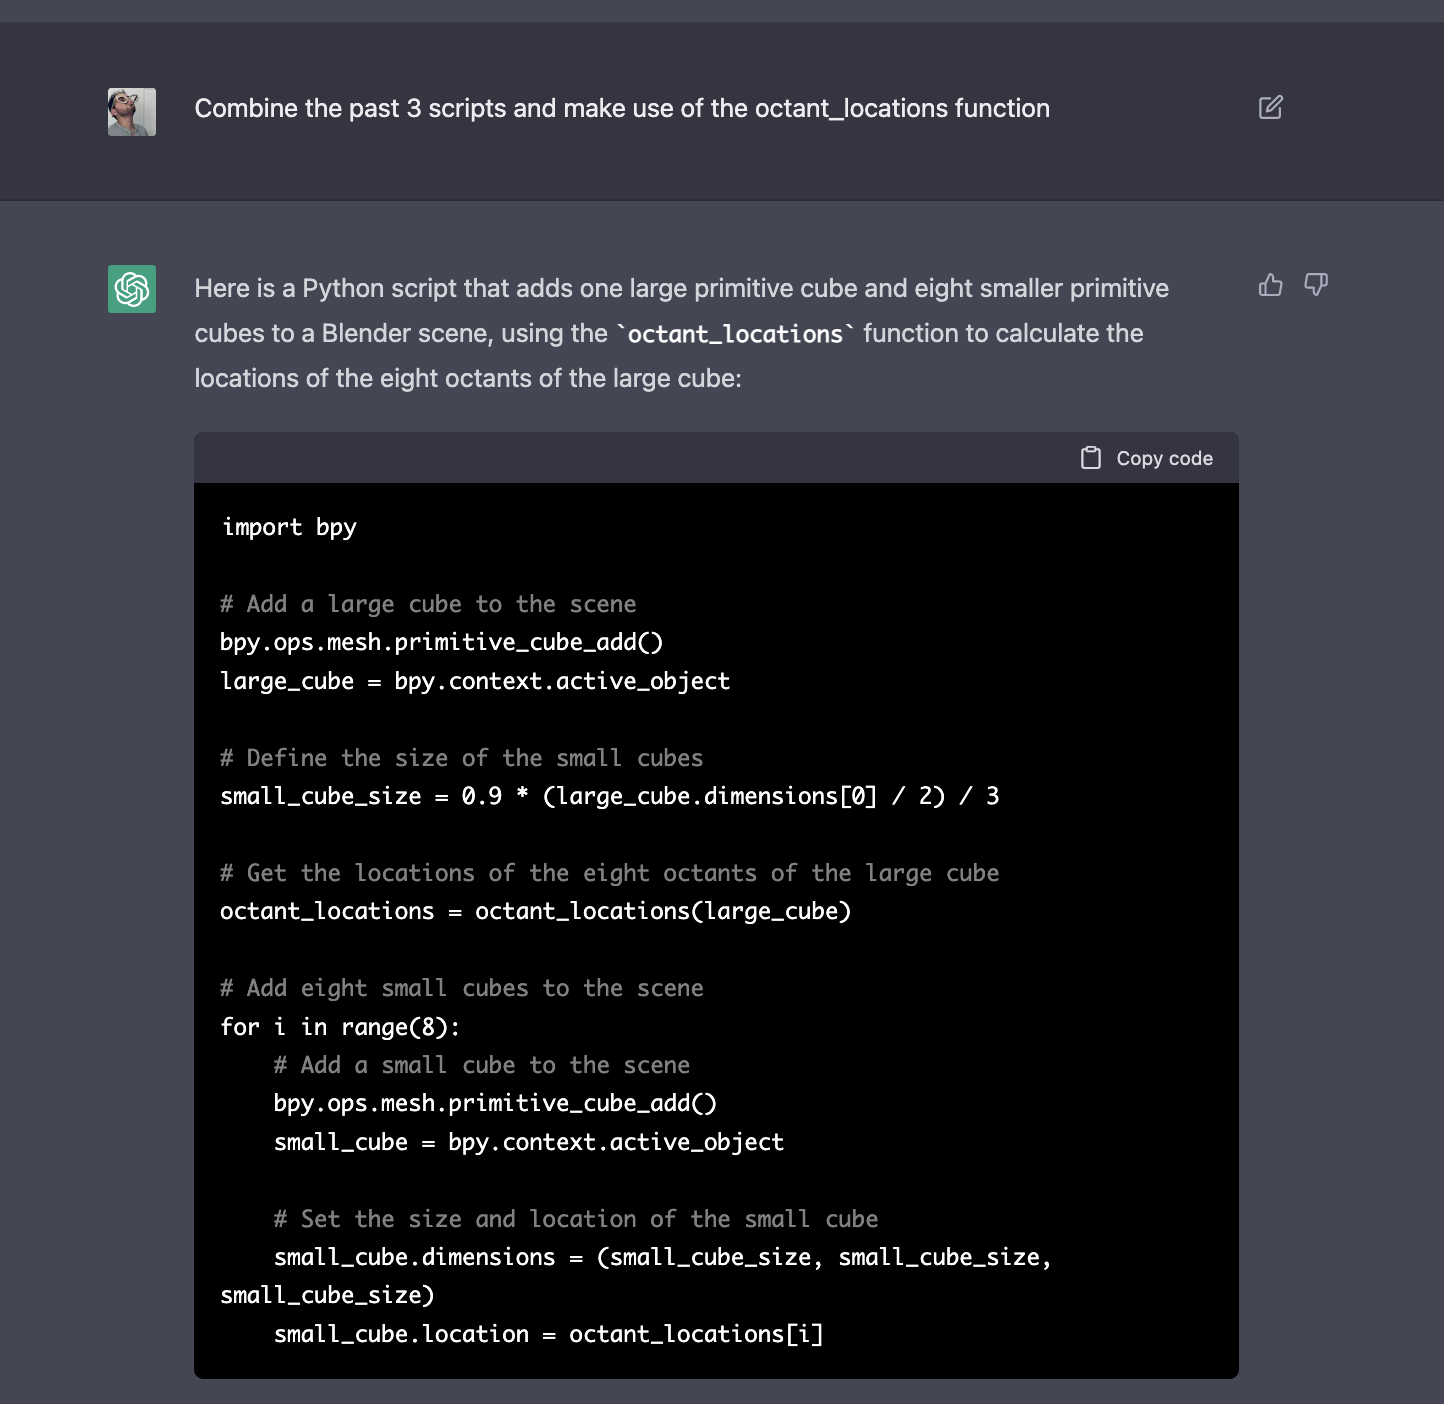Click the large_cube assignment code line
This screenshot has height=1404, width=1444.
click(x=475, y=681)
